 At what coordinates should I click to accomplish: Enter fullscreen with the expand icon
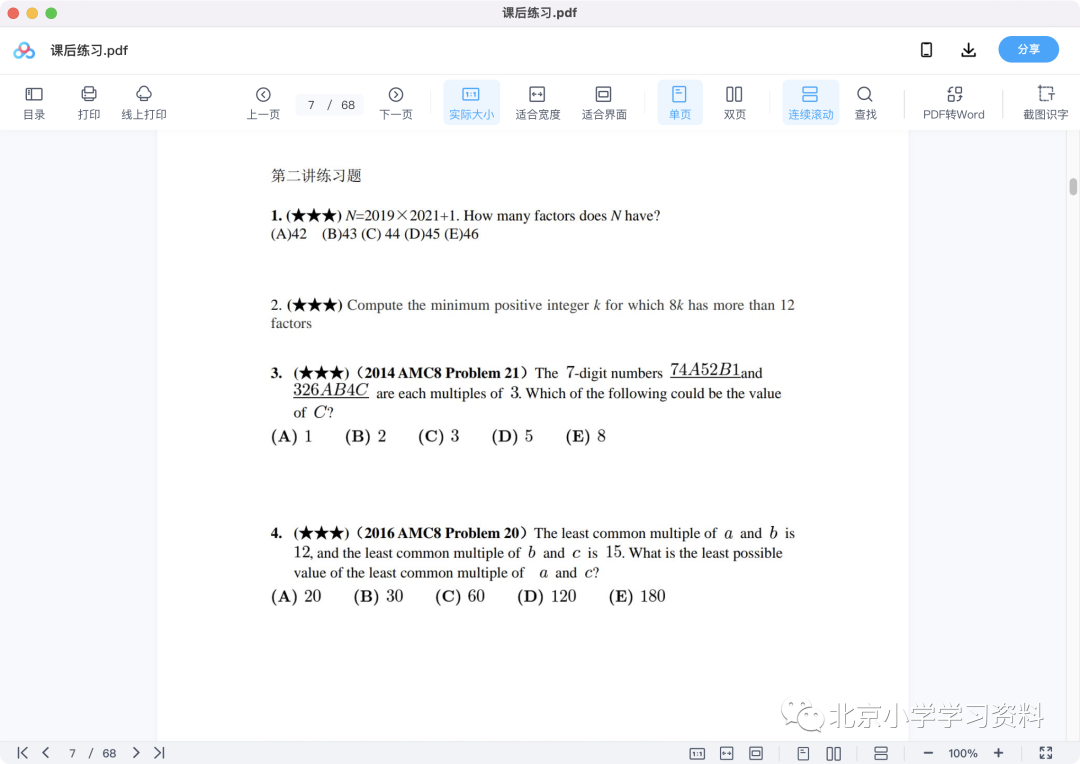pyautogui.click(x=1046, y=753)
